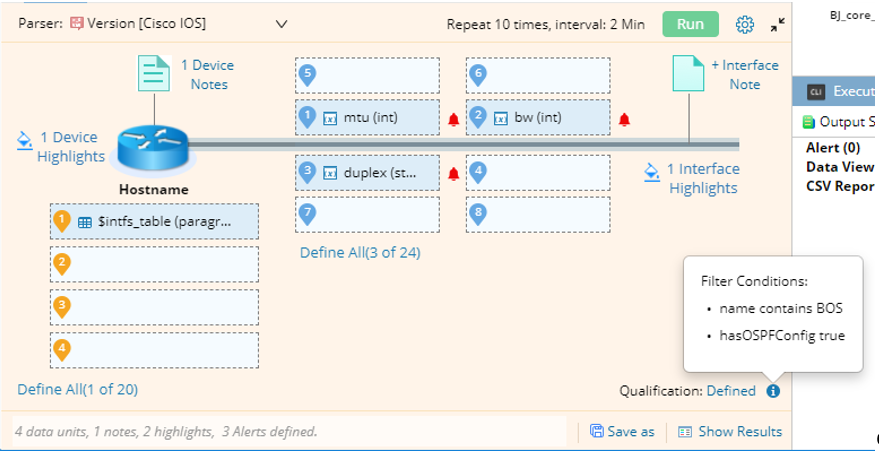Click the 'hasOSPFConfig true' filter condition
The height and width of the screenshot is (452, 879).
(782, 335)
